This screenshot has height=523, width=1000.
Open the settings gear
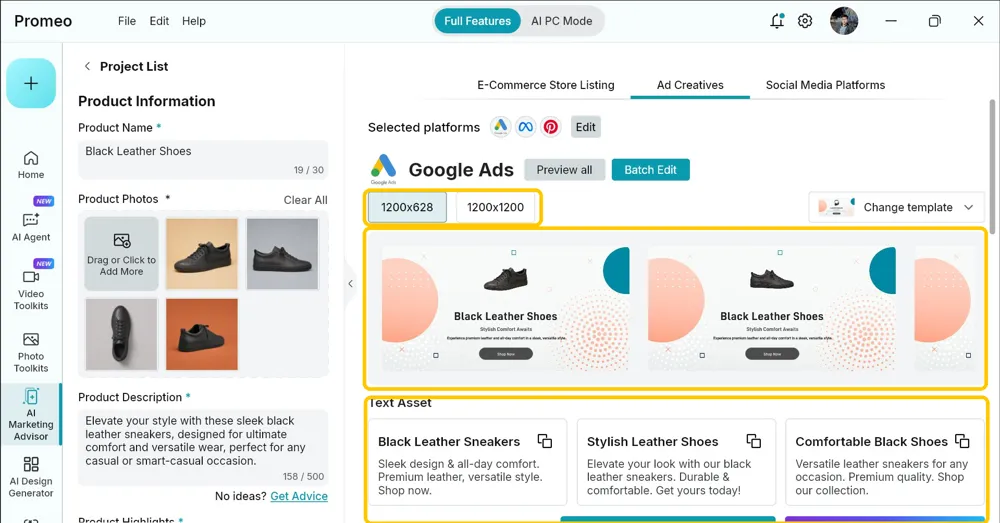click(805, 21)
